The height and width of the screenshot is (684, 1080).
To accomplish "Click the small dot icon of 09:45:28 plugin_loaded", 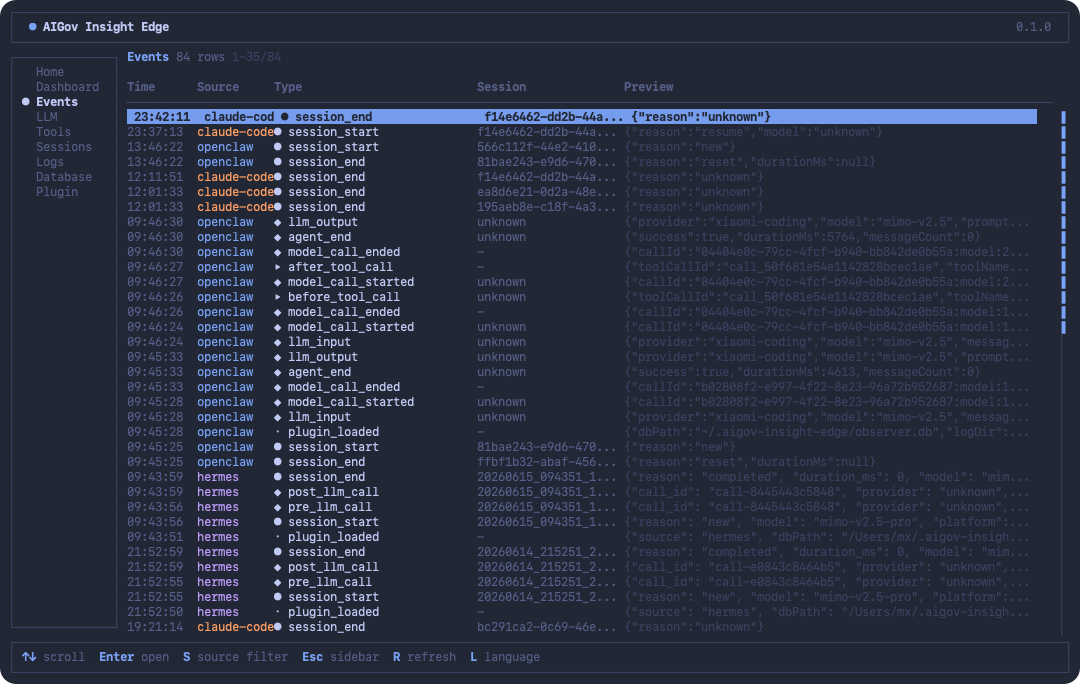I will 278,433.
